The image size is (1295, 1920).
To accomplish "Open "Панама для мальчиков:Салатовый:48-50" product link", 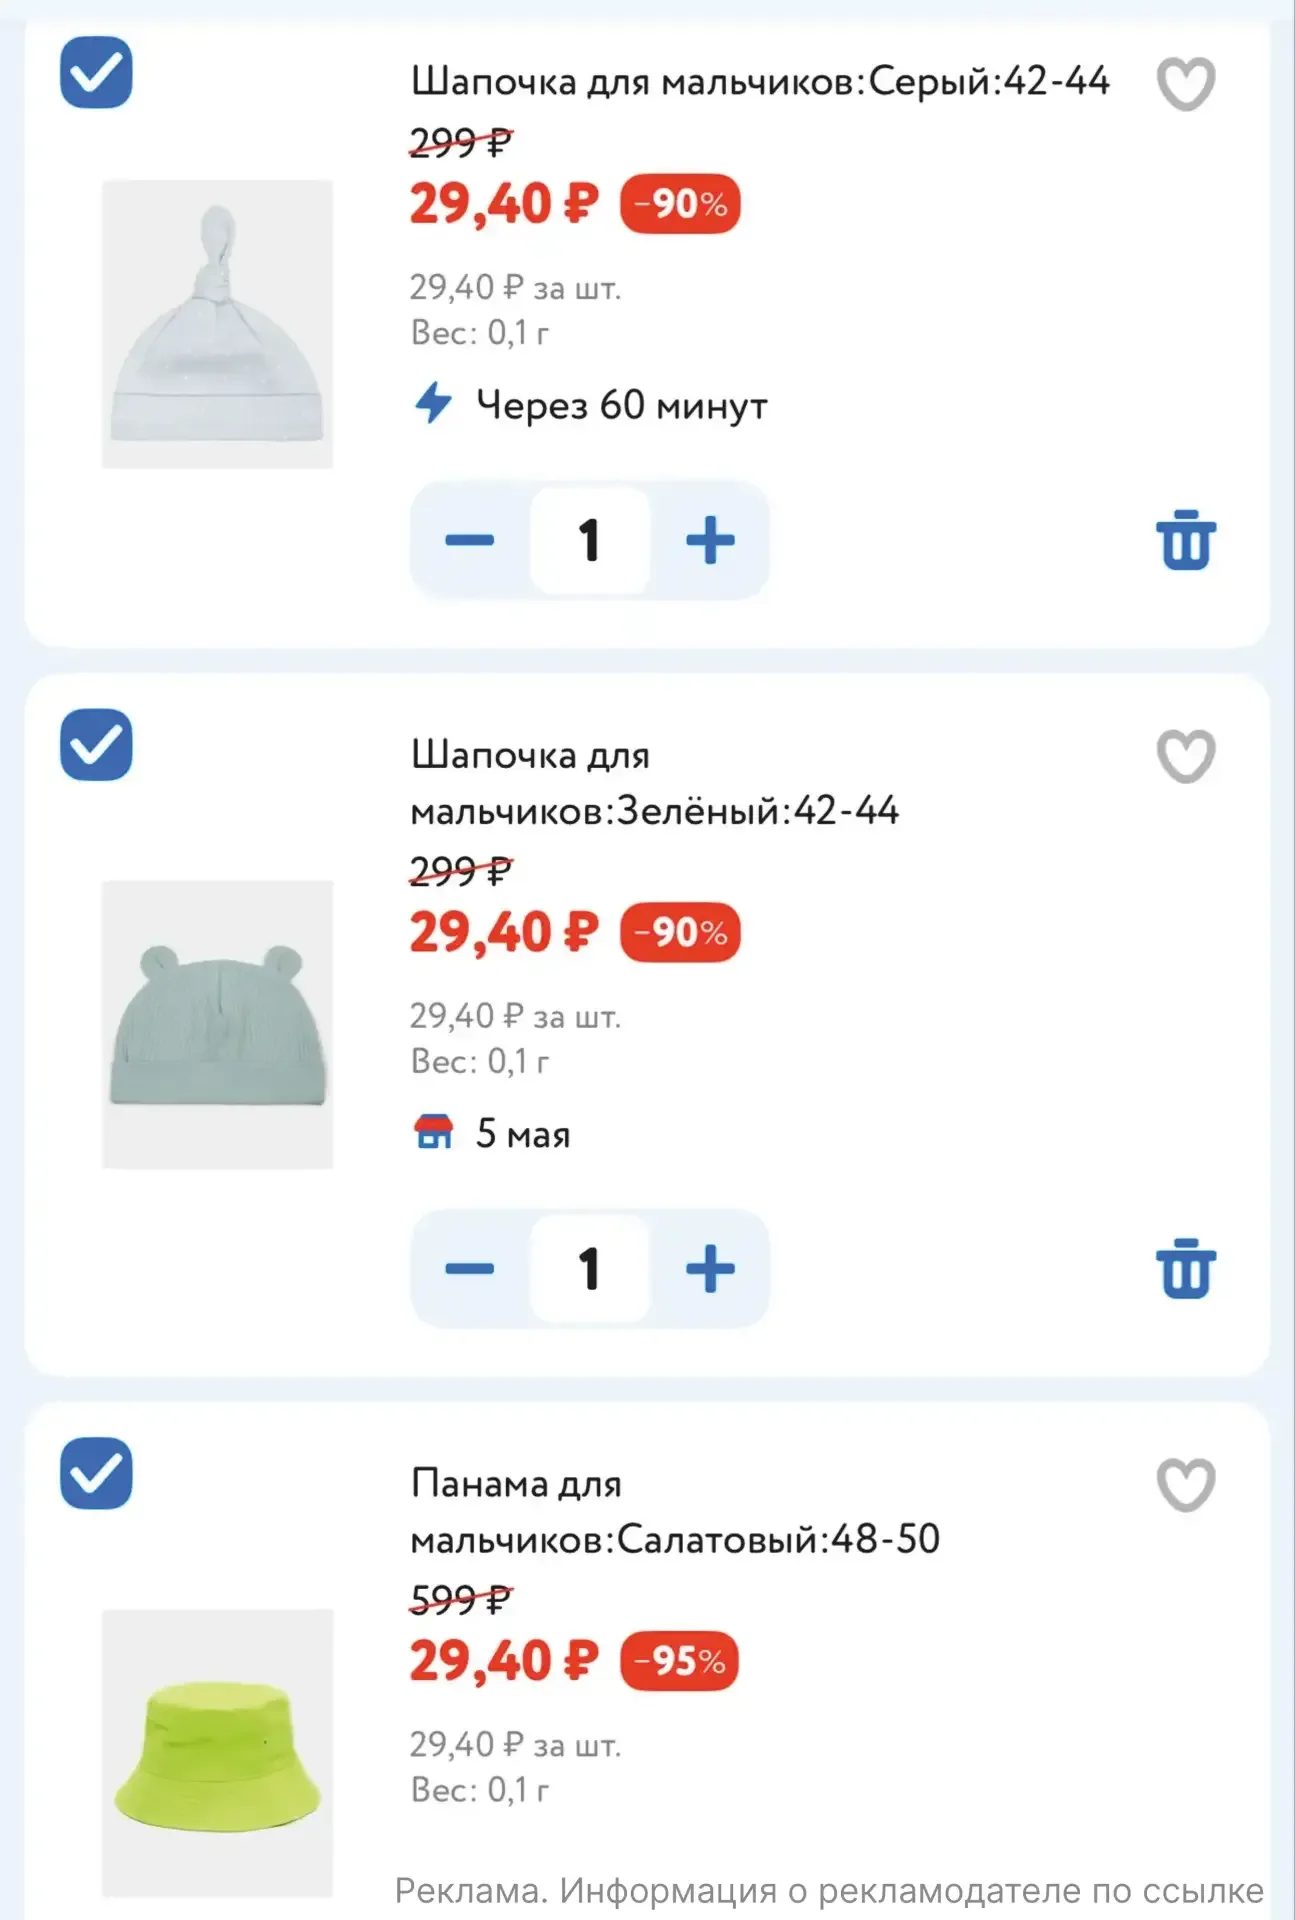I will pyautogui.click(x=675, y=1511).
